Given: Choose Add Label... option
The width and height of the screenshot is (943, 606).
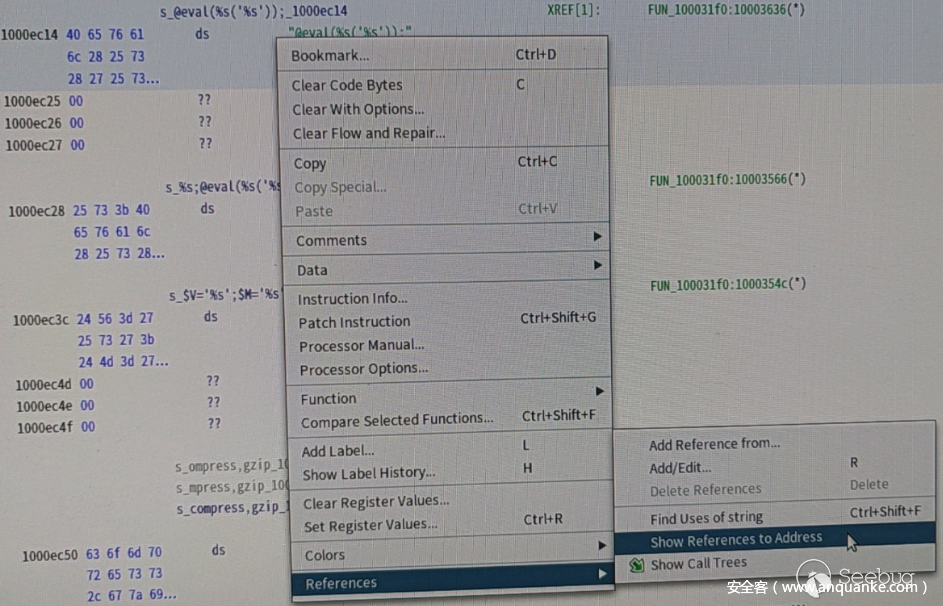Looking at the screenshot, I should [338, 450].
